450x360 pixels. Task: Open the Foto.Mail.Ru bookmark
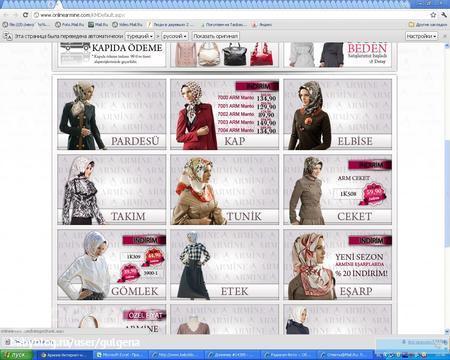point(69,24)
